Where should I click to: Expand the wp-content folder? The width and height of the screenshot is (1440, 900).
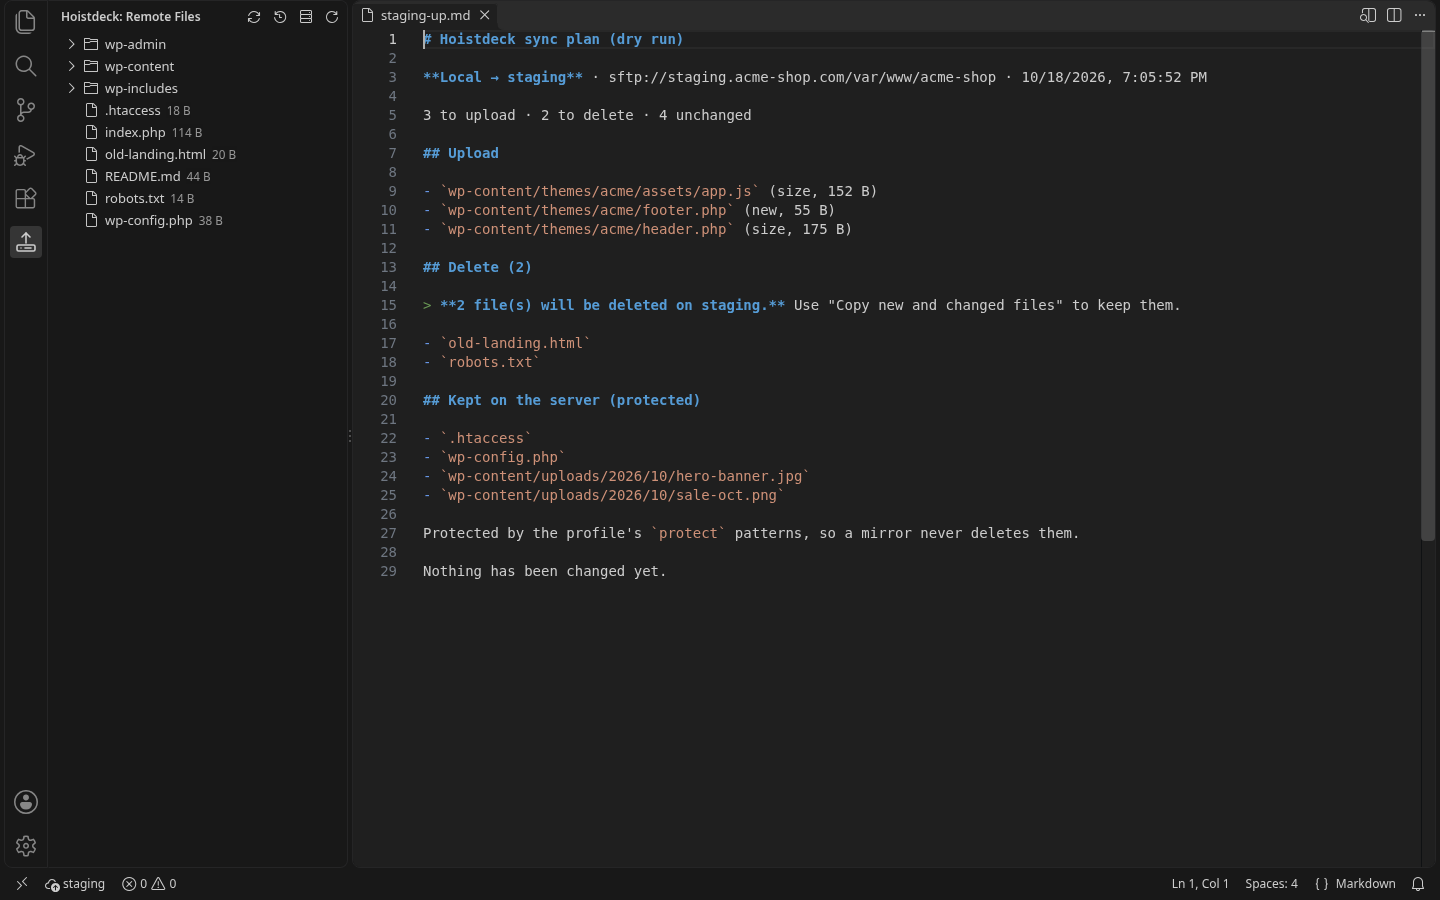(x=198, y=66)
